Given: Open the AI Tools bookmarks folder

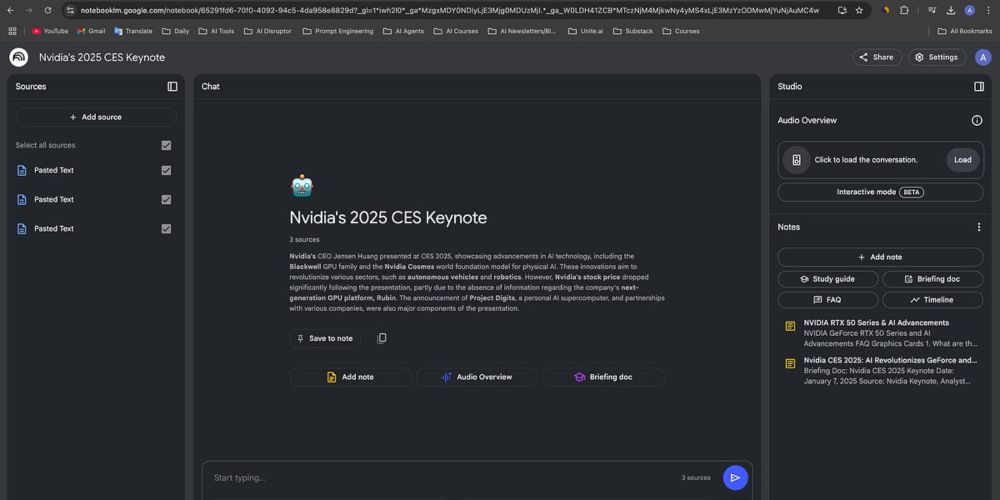Looking at the screenshot, I should (x=216, y=31).
